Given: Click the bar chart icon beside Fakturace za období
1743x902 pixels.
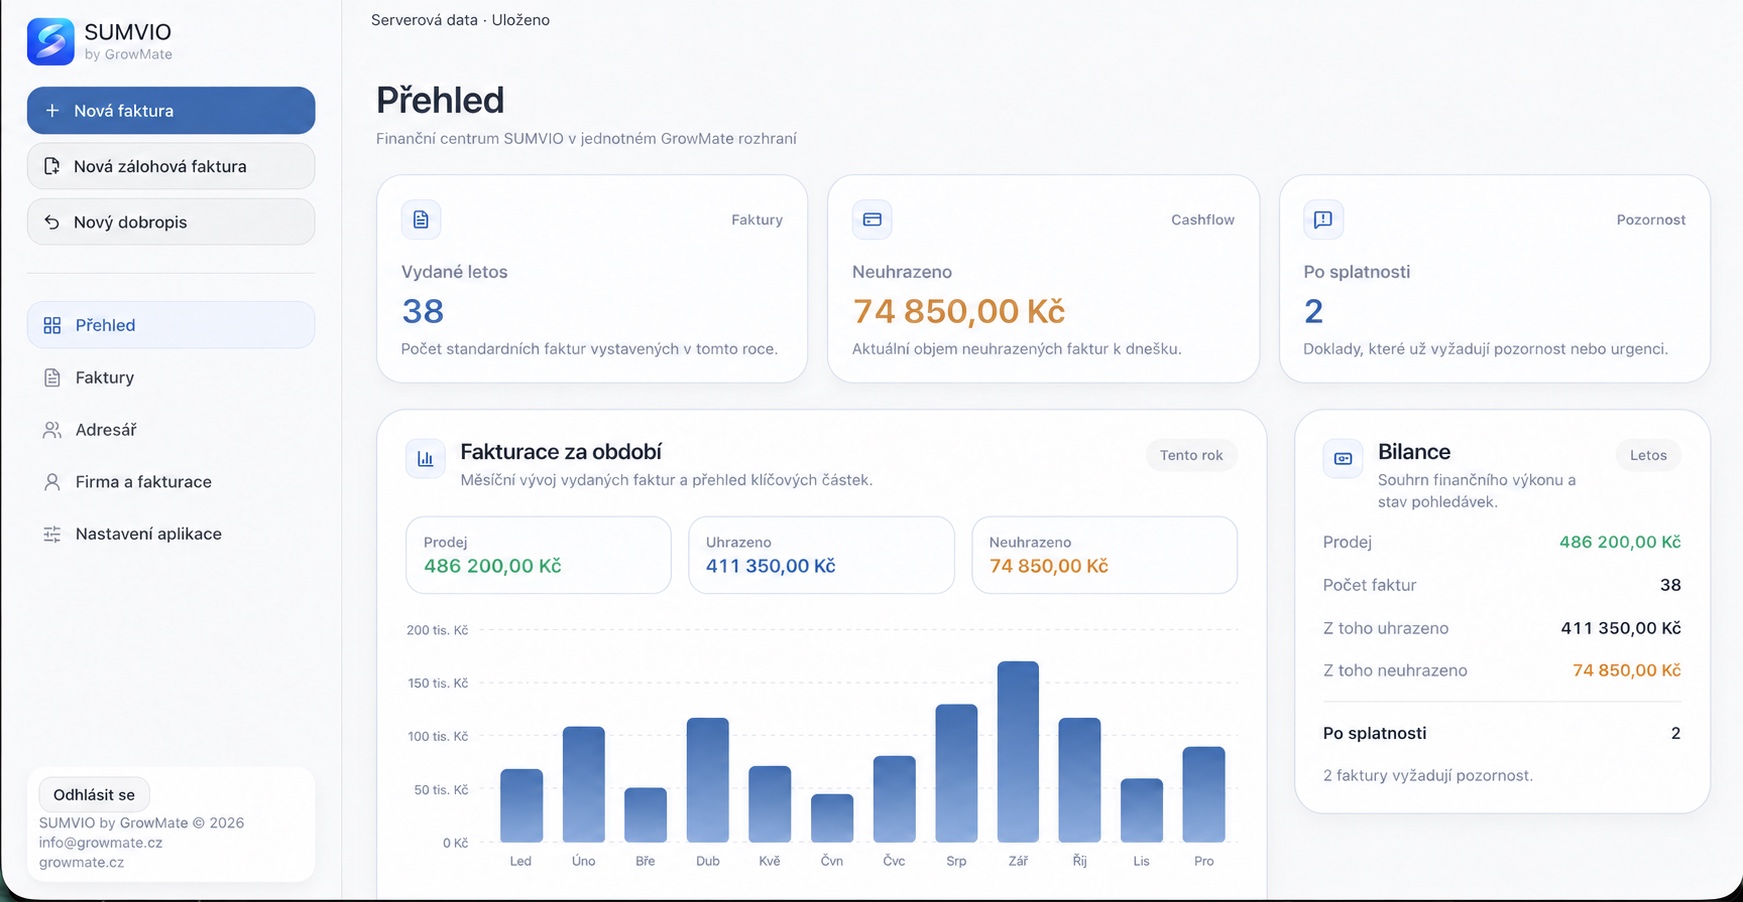Looking at the screenshot, I should point(425,459).
